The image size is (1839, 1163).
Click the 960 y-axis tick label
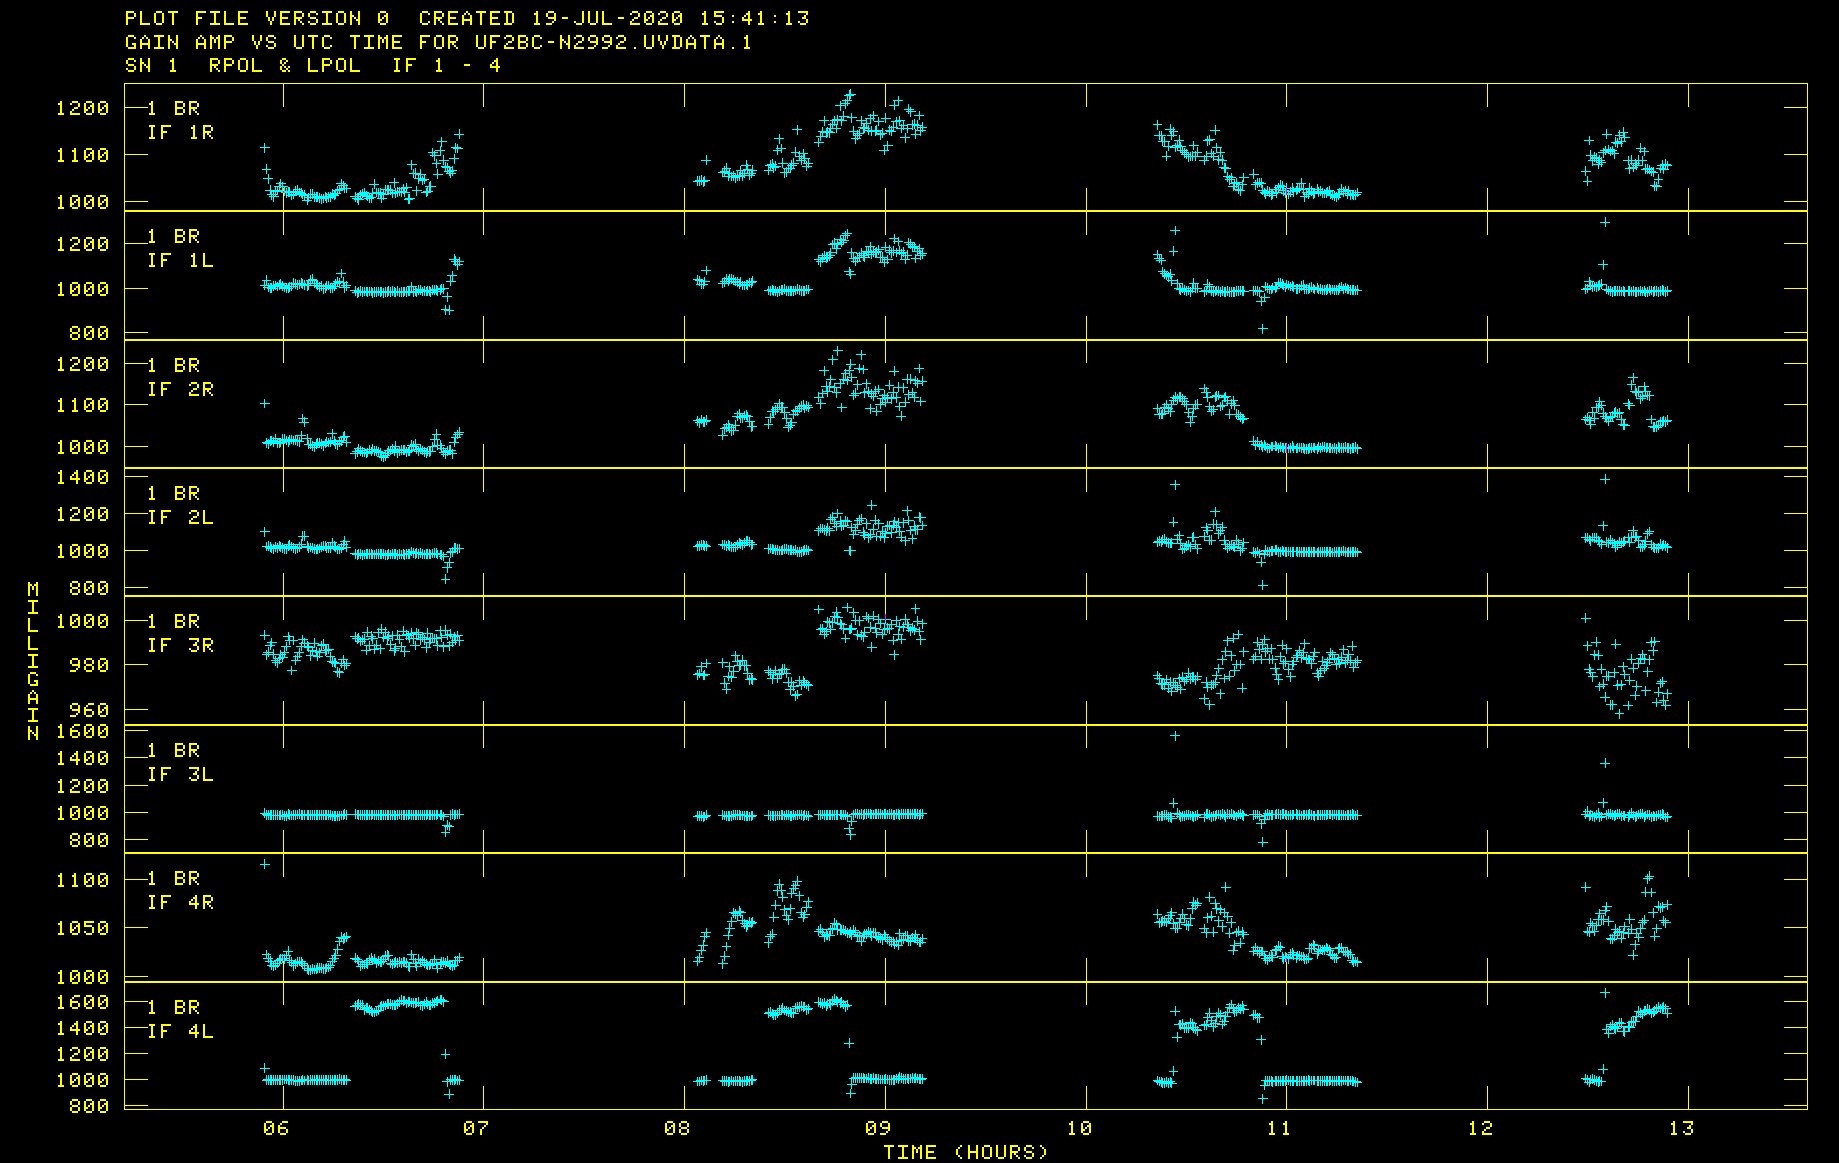pyautogui.click(x=89, y=710)
